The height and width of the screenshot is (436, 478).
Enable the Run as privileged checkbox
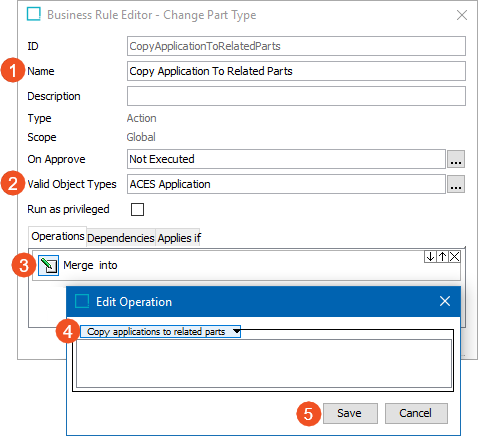[x=137, y=210]
